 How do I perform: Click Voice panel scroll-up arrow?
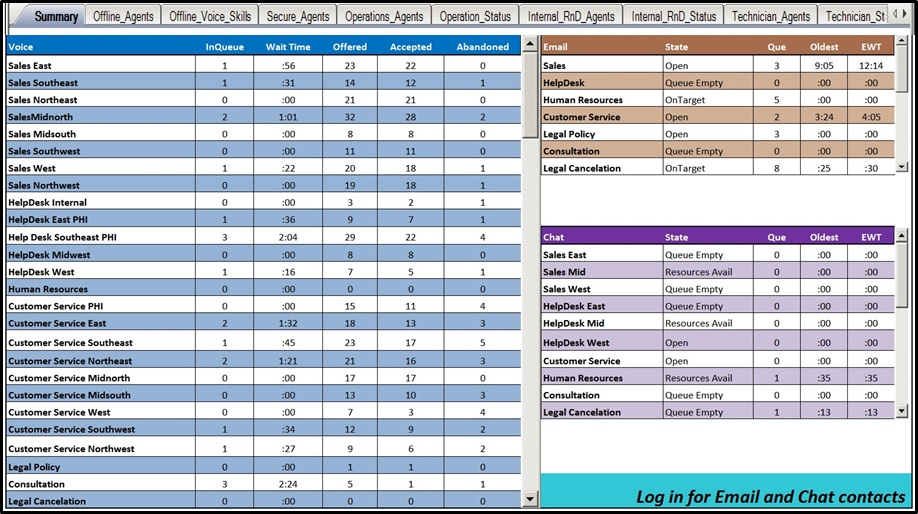[530, 43]
